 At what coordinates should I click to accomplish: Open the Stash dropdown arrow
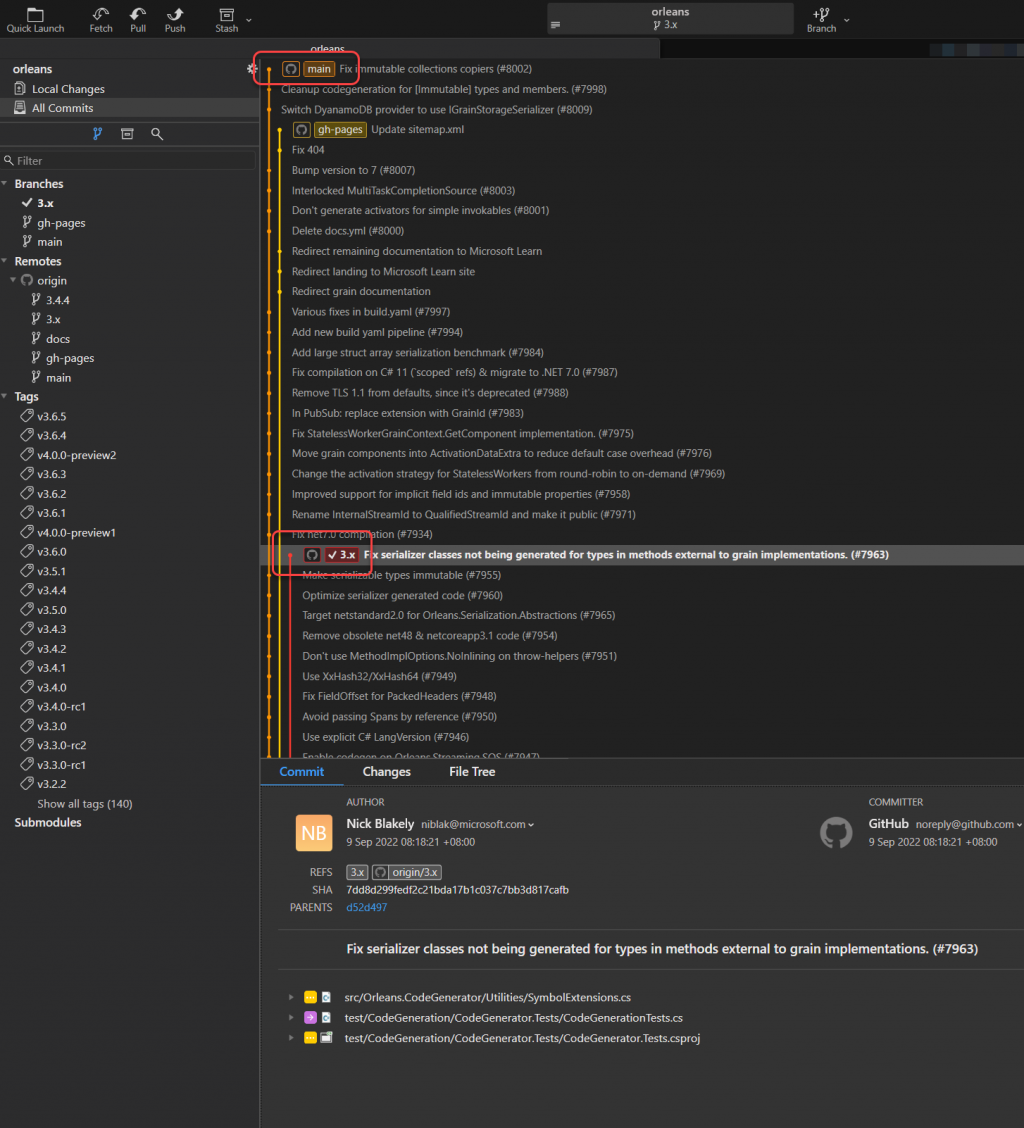click(249, 19)
